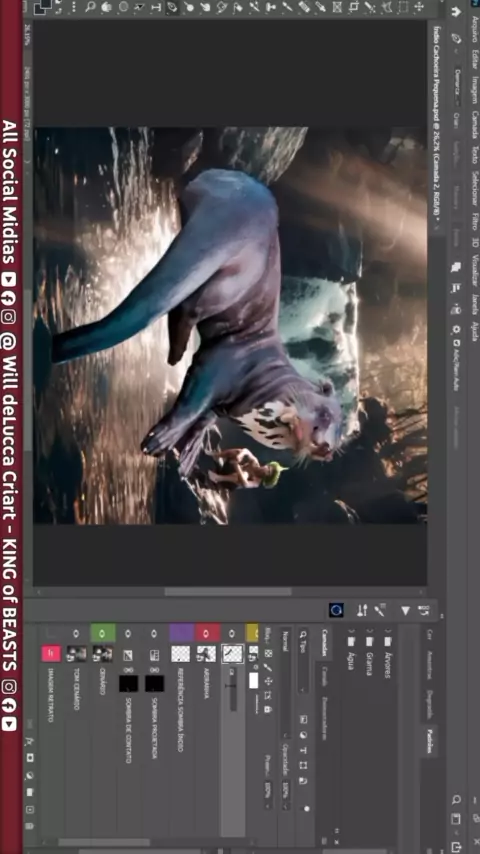Click the Home icon in options bar
Image resolution: width=480 pixels, height=854 pixels.
tap(457, 12)
